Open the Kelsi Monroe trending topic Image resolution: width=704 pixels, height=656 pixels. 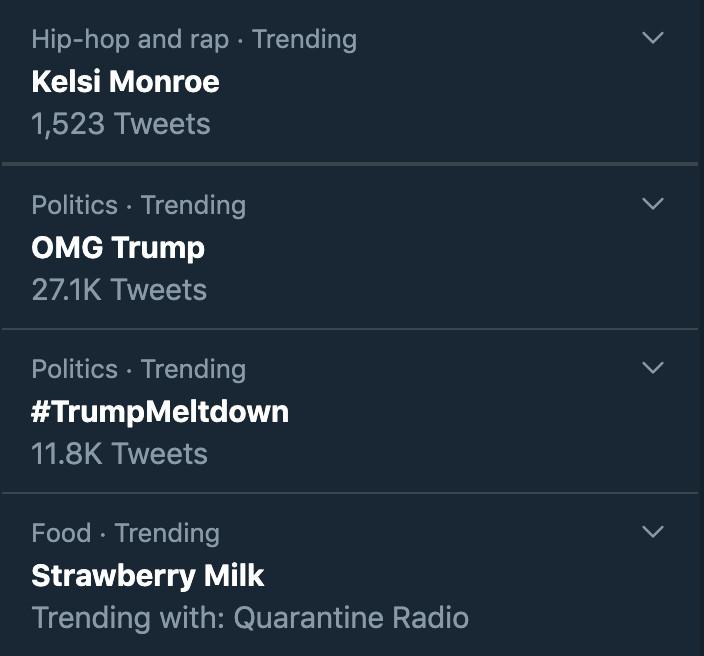125,82
